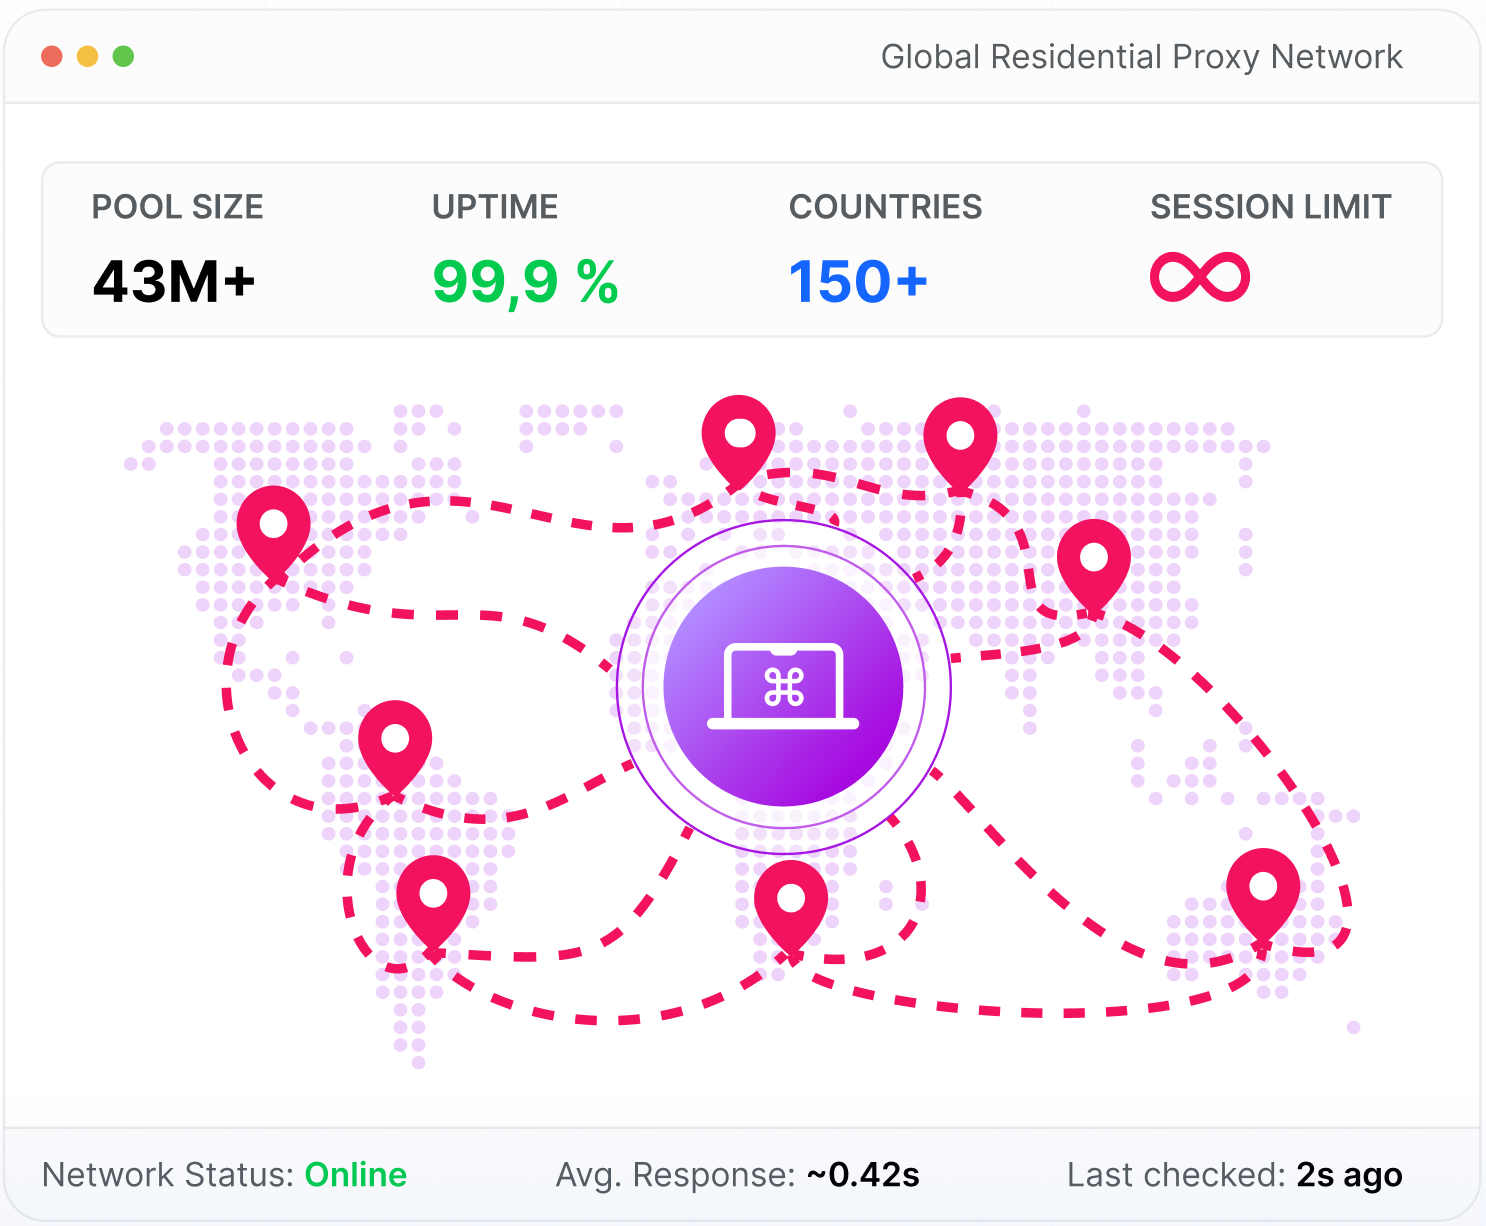Select the map pin over South America
Image resolution: width=1486 pixels, height=1226 pixels.
(x=433, y=904)
